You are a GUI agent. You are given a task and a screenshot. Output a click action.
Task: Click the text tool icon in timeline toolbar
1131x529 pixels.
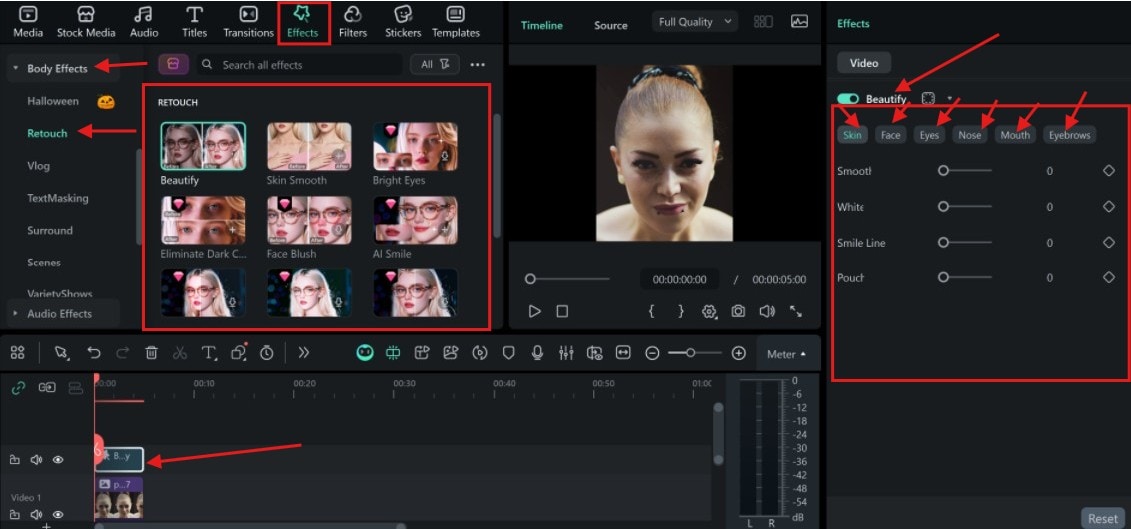pyautogui.click(x=209, y=353)
